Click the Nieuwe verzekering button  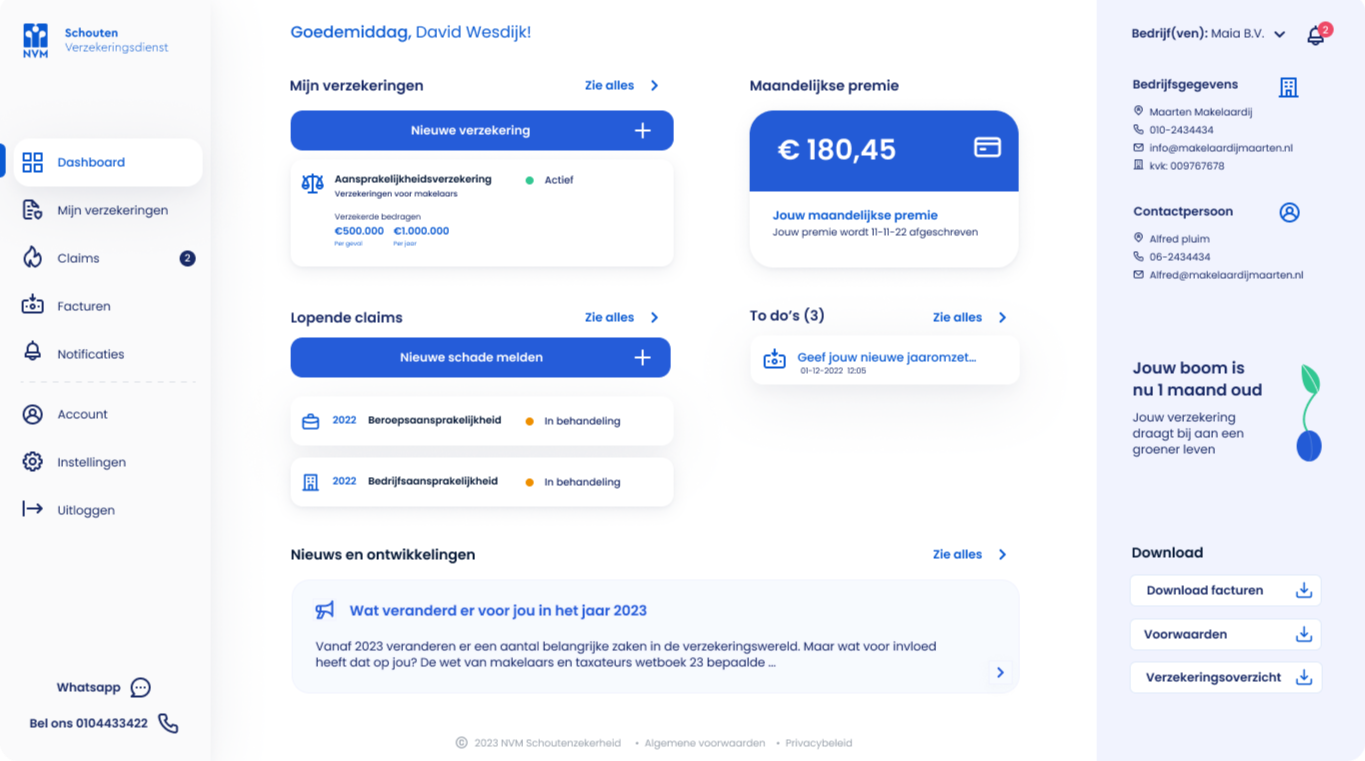point(482,131)
